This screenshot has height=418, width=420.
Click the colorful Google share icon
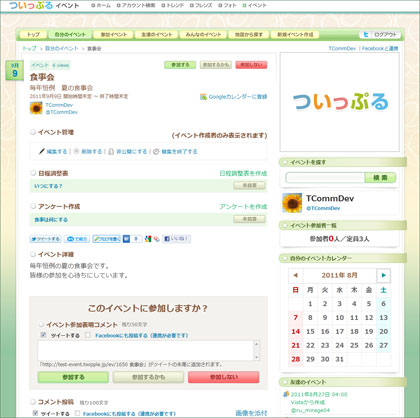point(148,239)
